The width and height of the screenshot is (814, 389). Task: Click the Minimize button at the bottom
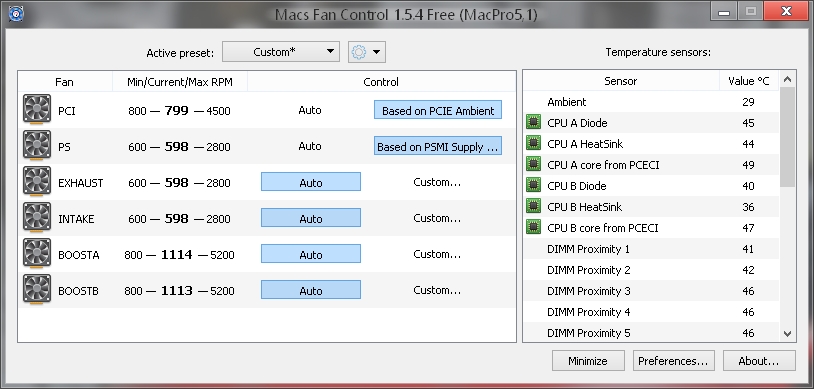[588, 361]
